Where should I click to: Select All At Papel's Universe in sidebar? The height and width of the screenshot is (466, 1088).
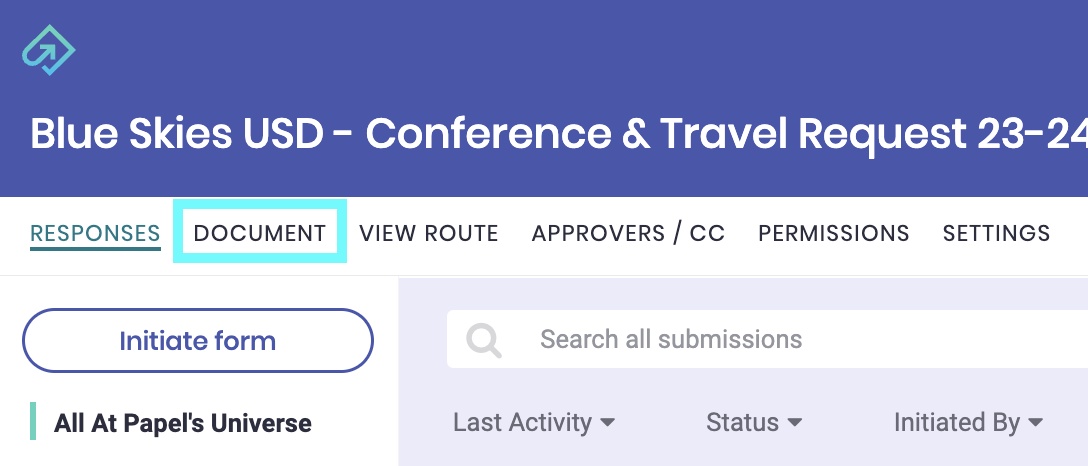(x=182, y=422)
